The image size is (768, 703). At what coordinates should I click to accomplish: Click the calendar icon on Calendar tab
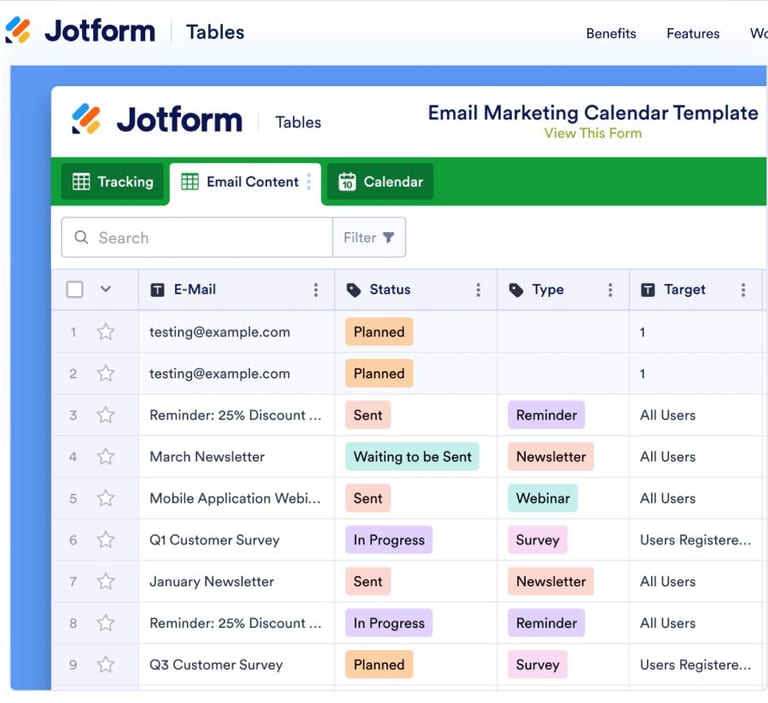click(347, 182)
